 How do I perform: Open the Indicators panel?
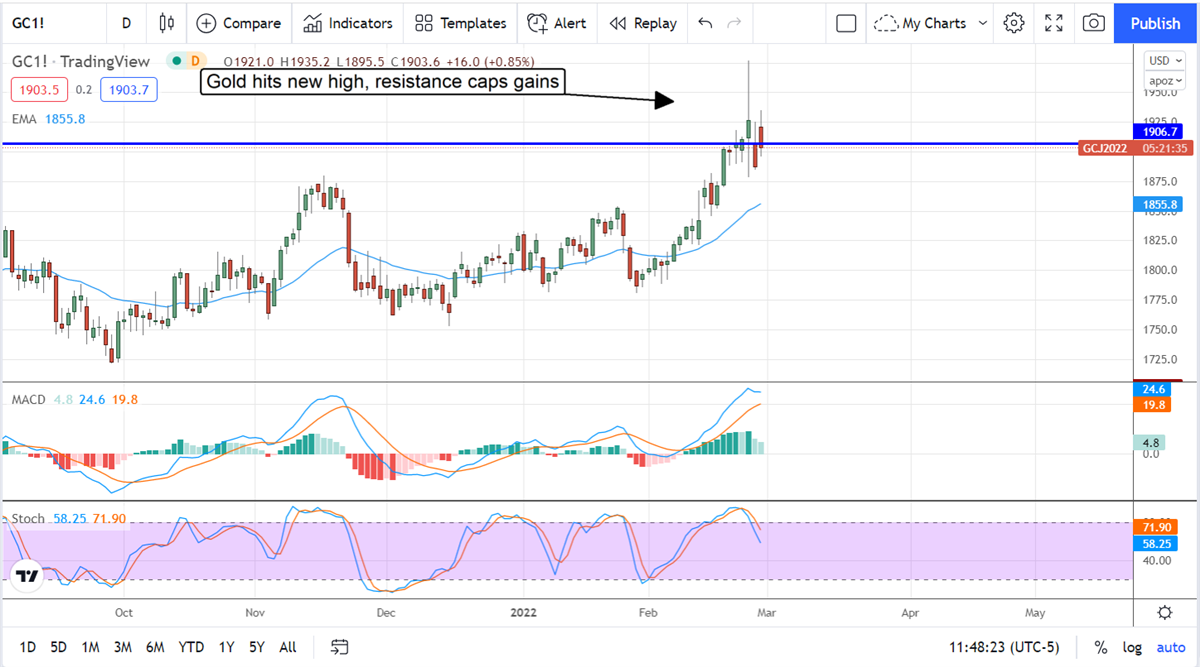350,23
